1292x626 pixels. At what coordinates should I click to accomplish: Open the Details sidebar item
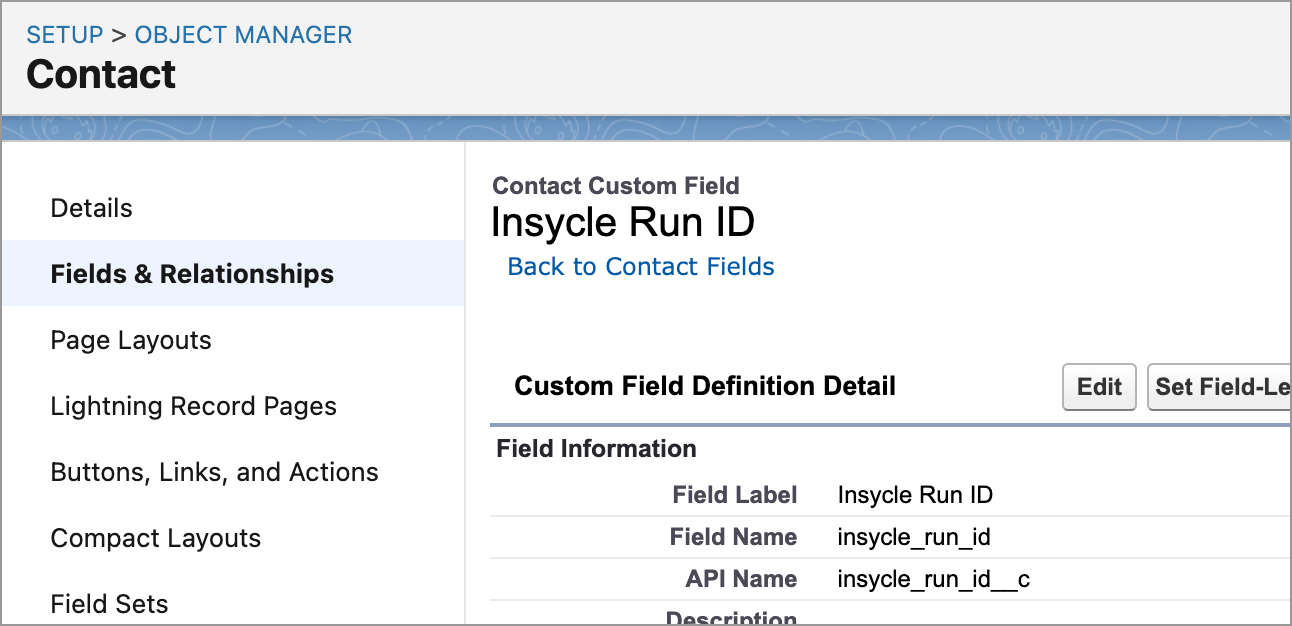click(x=92, y=208)
